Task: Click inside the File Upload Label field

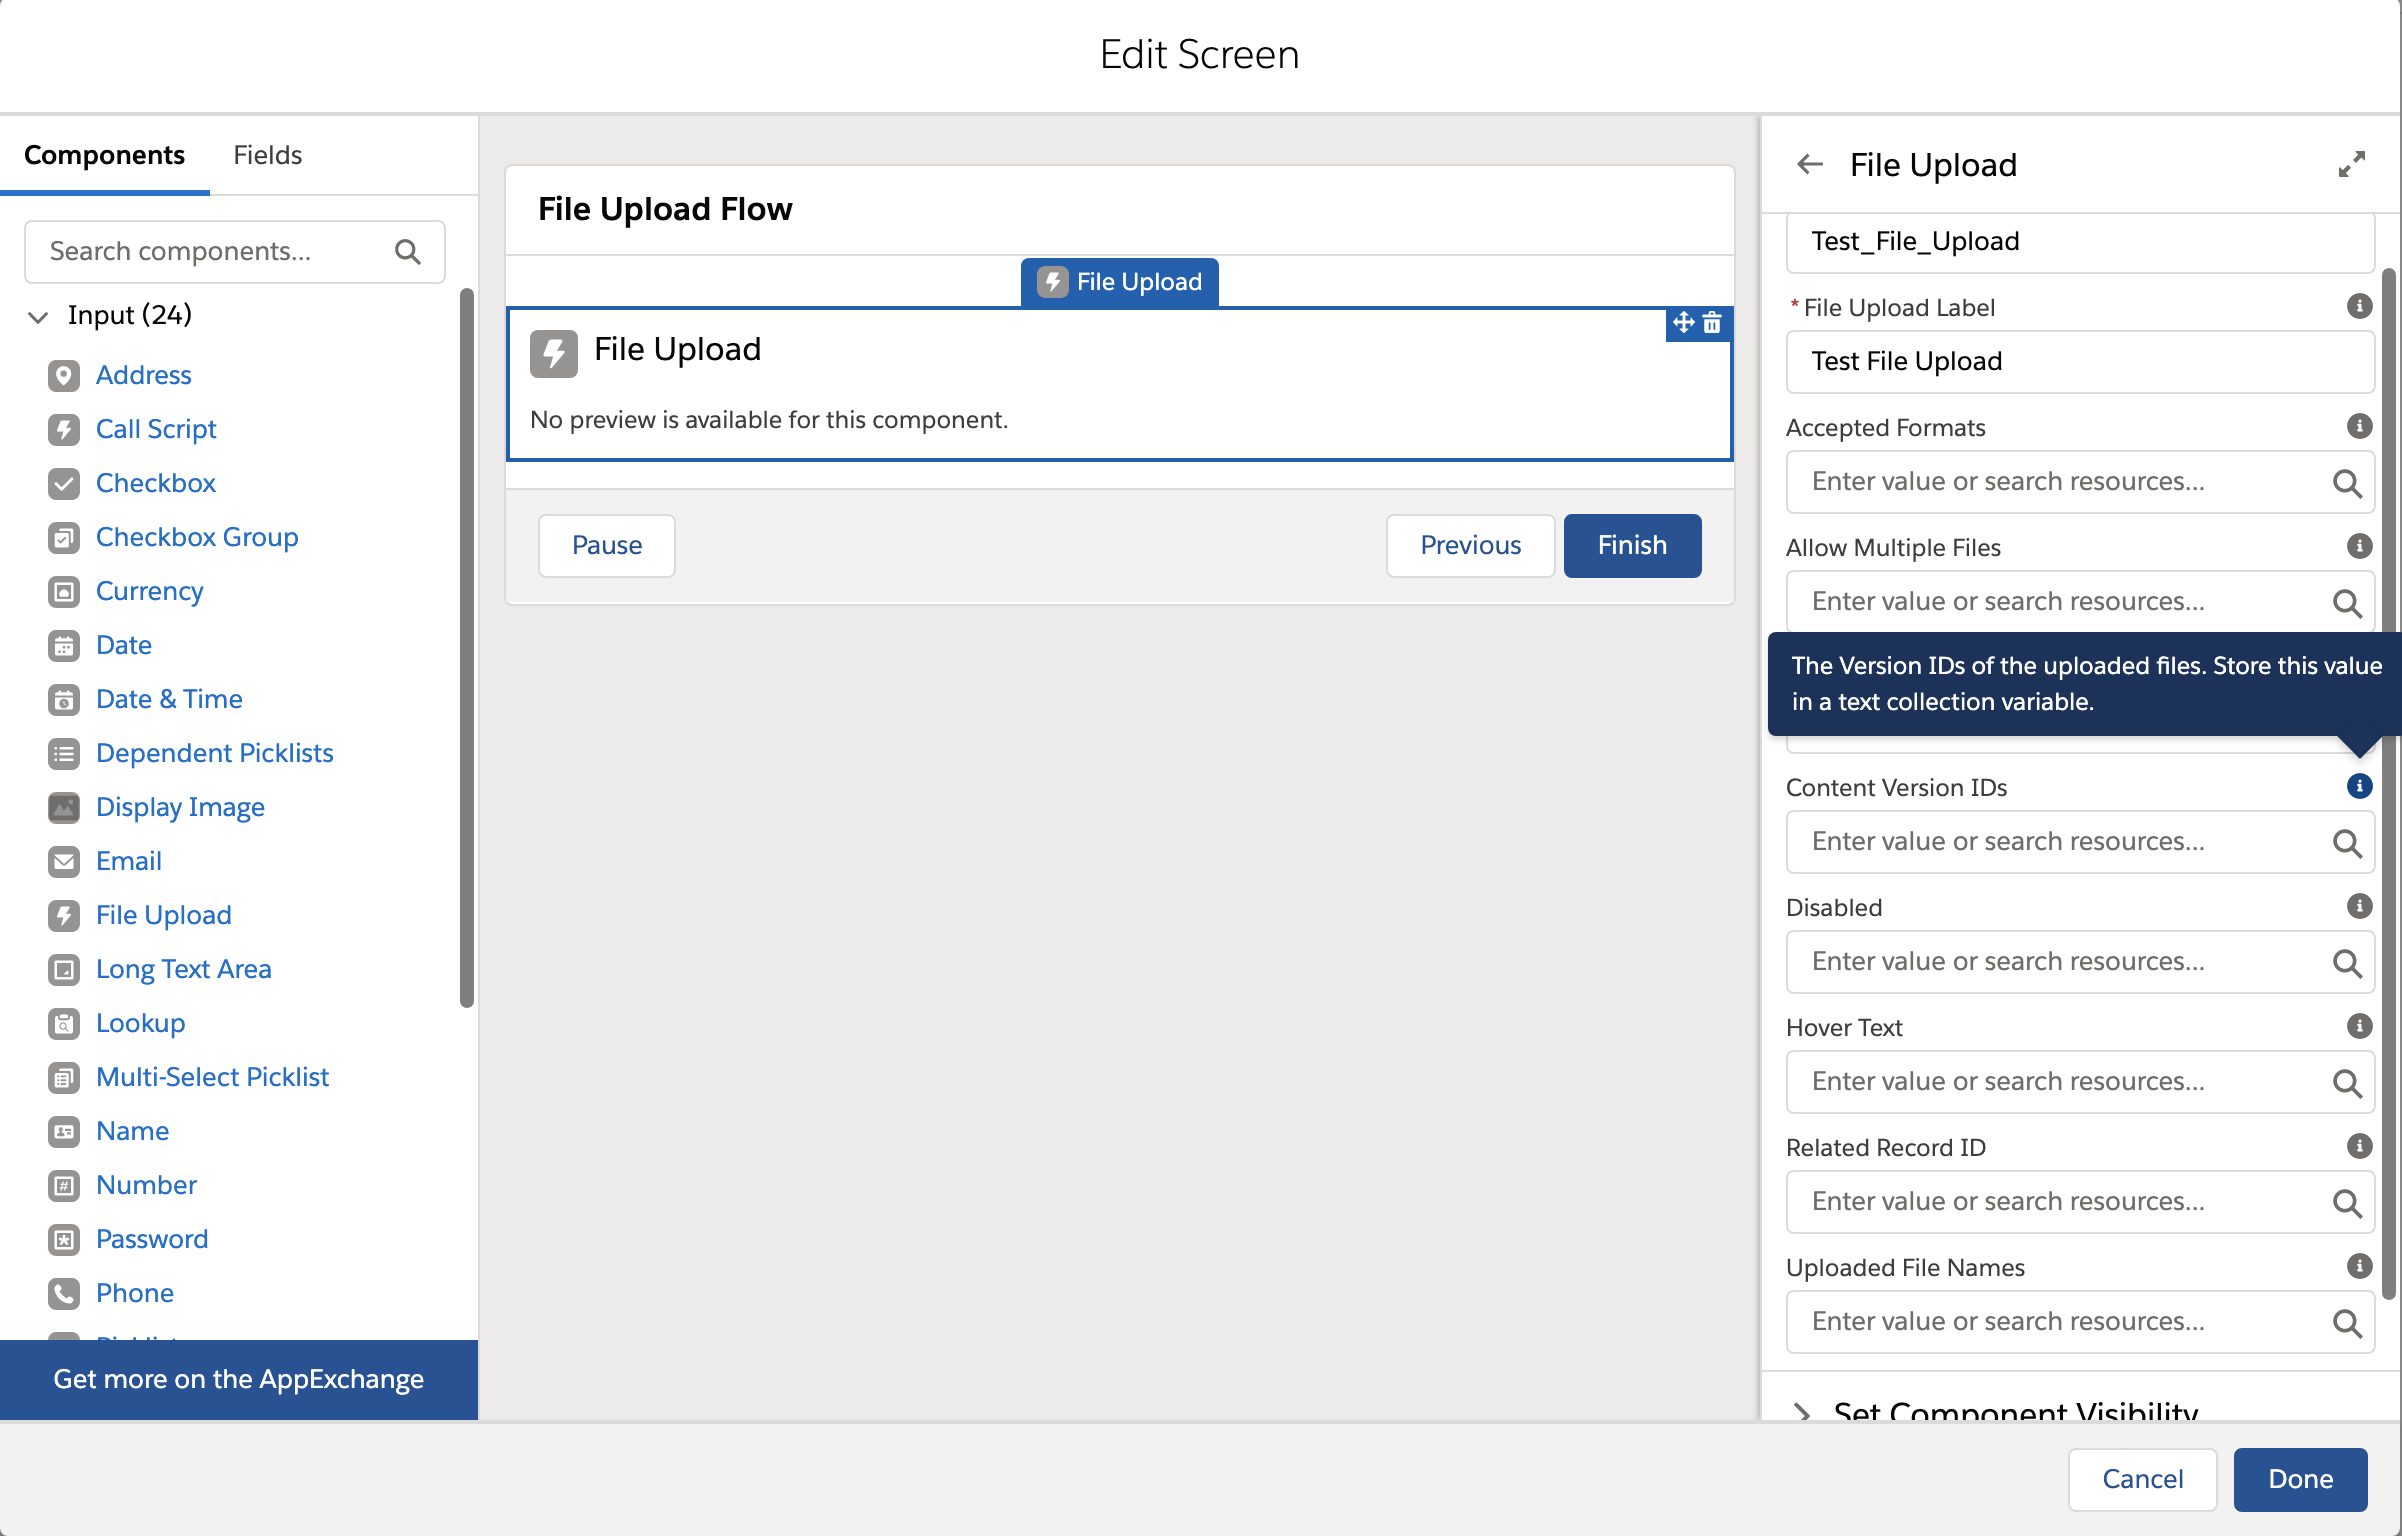Action: [2079, 361]
